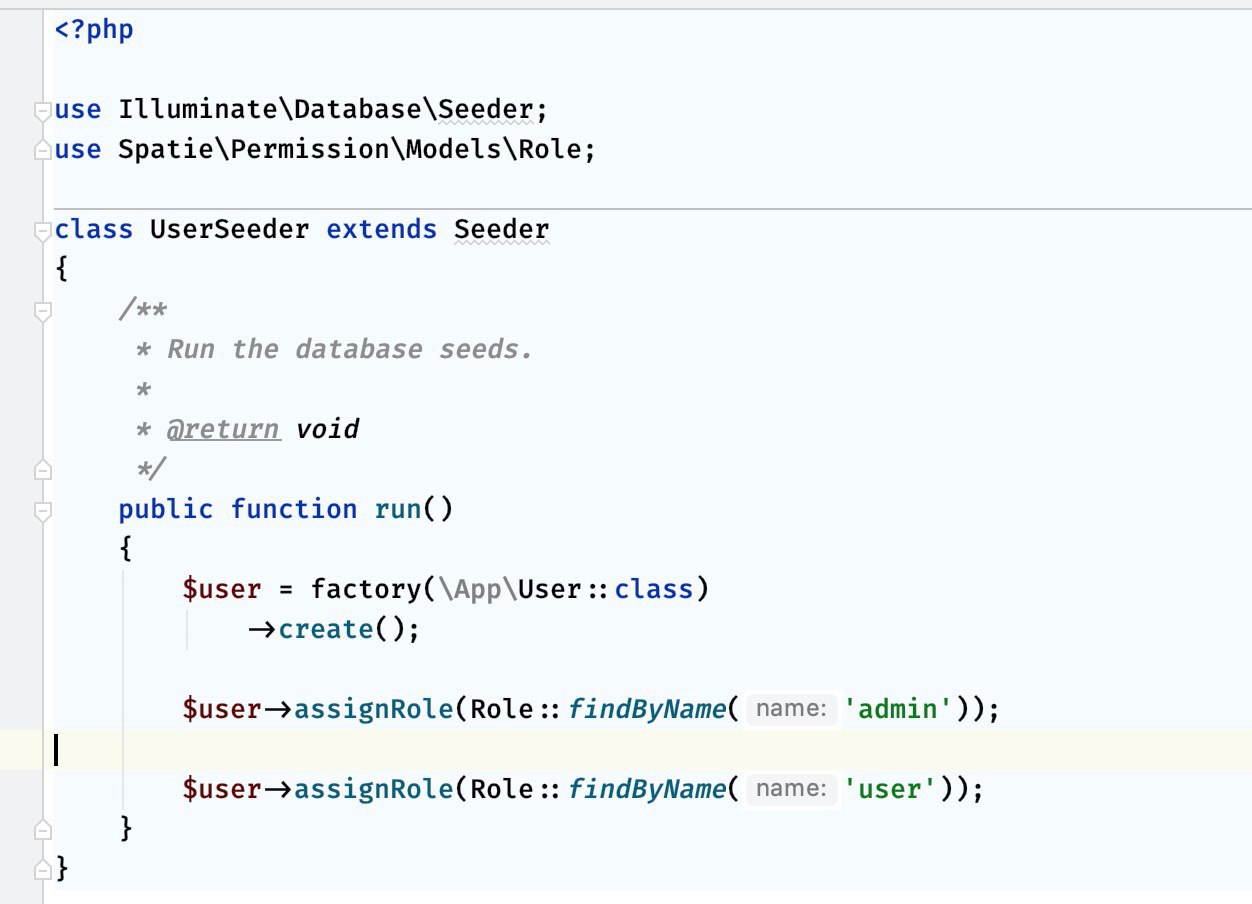Click the '@return' doc tag
This screenshot has height=904, width=1252.
pos(222,429)
